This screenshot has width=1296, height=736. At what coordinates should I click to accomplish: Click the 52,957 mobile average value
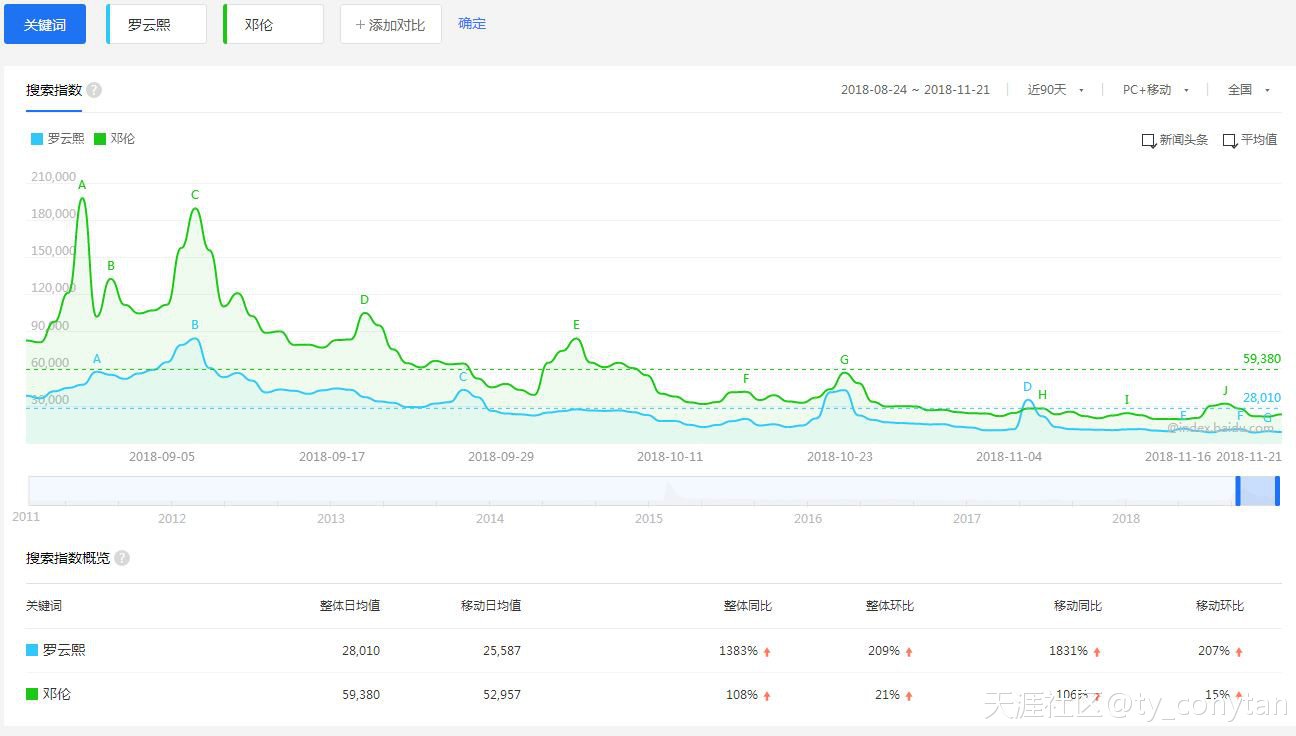click(x=501, y=695)
